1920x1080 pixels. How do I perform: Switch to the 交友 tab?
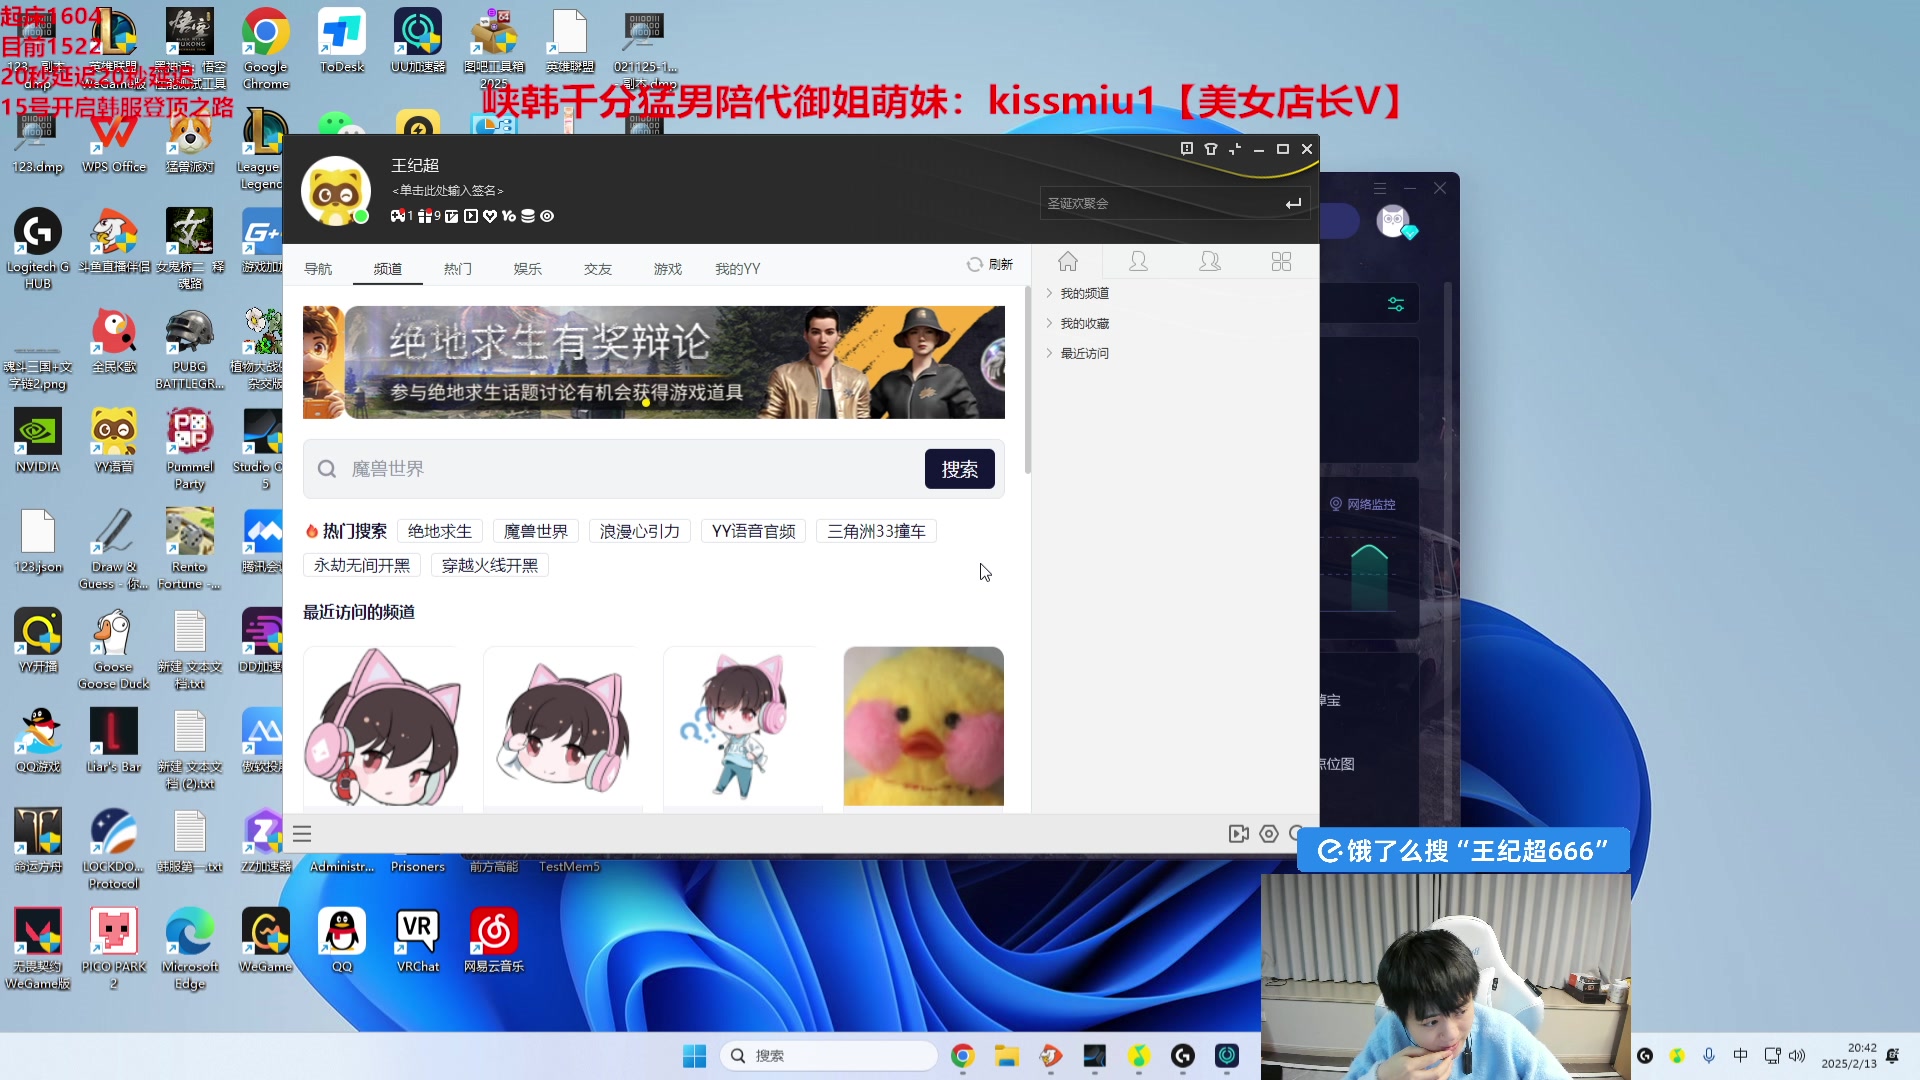tap(598, 269)
